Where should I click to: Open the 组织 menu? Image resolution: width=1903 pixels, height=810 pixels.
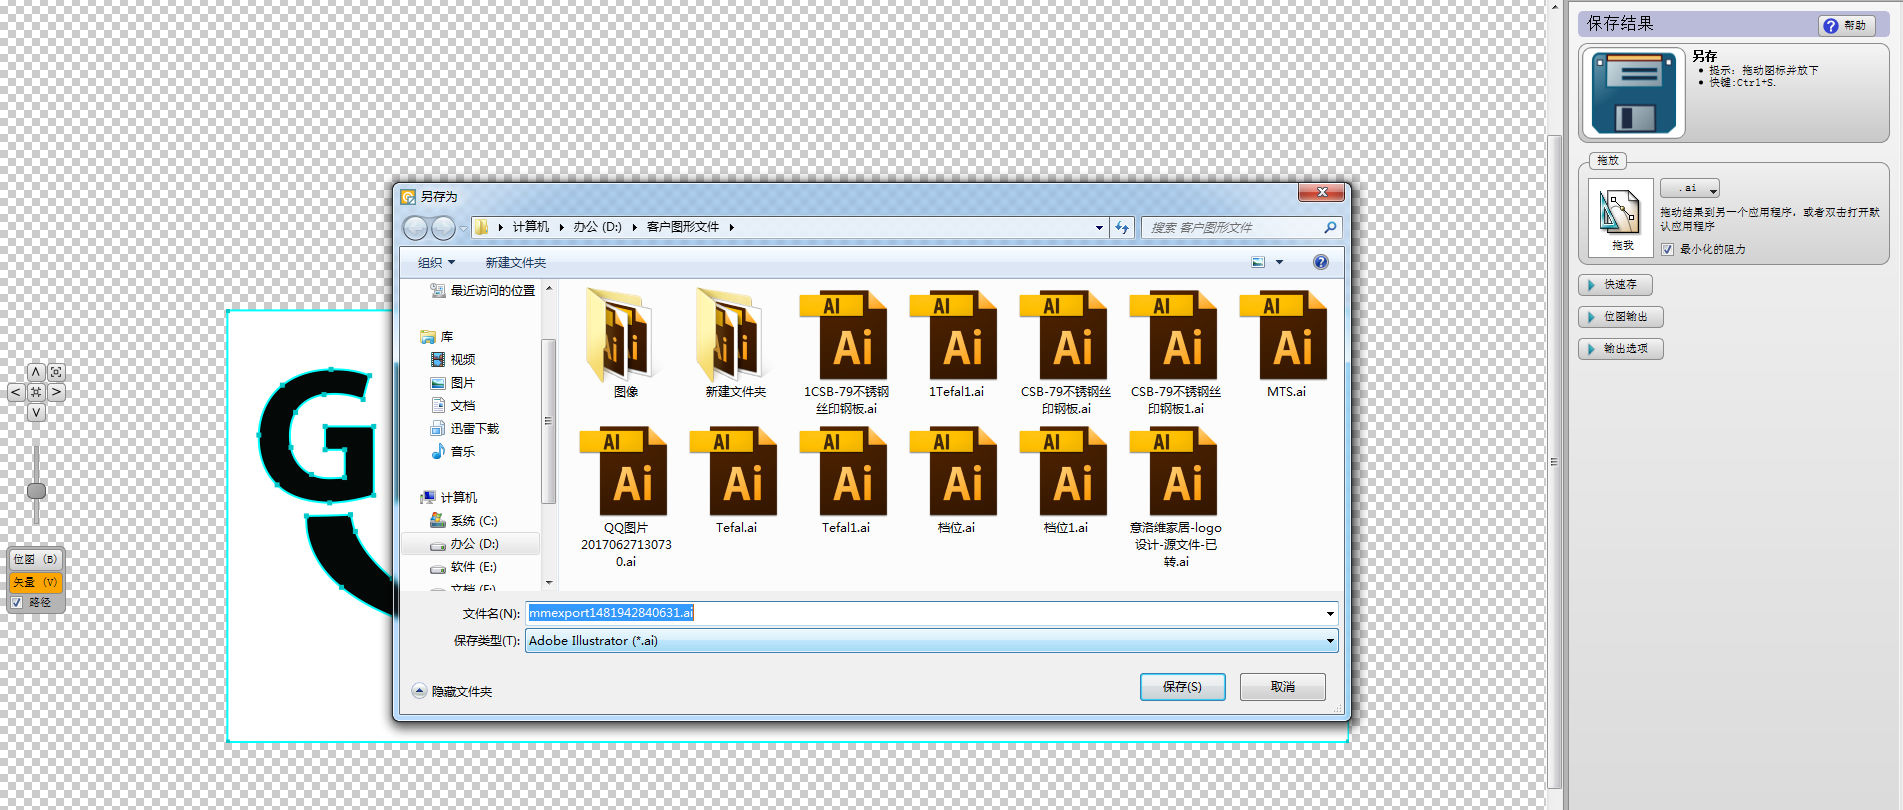tap(436, 263)
